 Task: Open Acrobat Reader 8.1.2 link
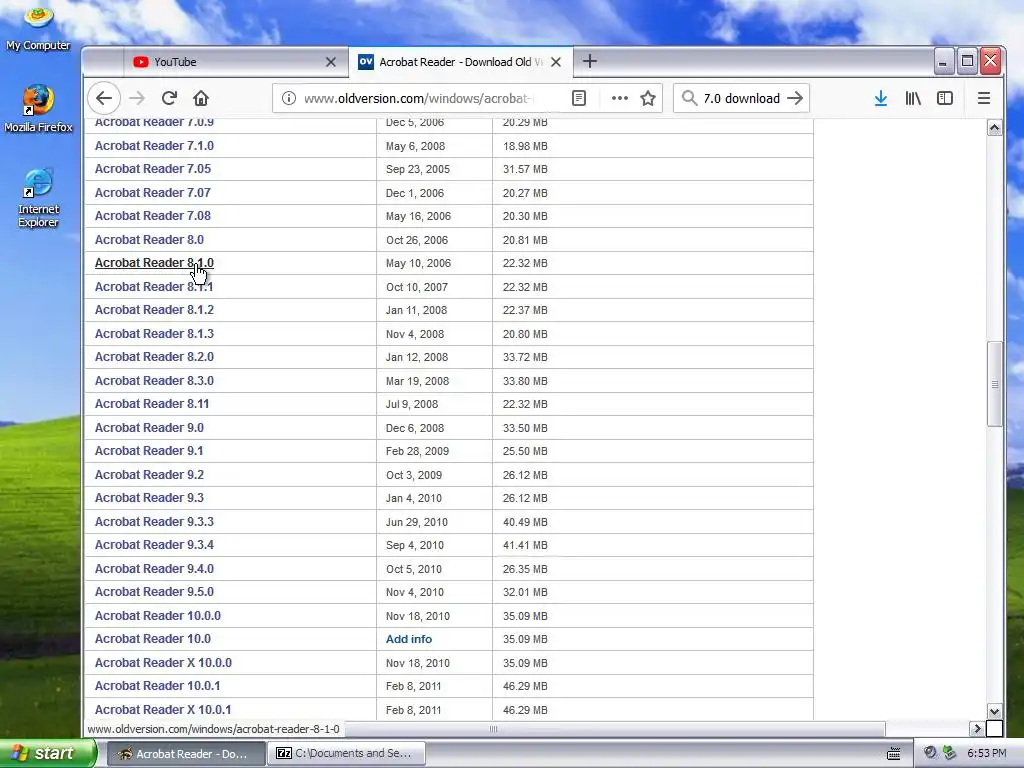point(154,310)
